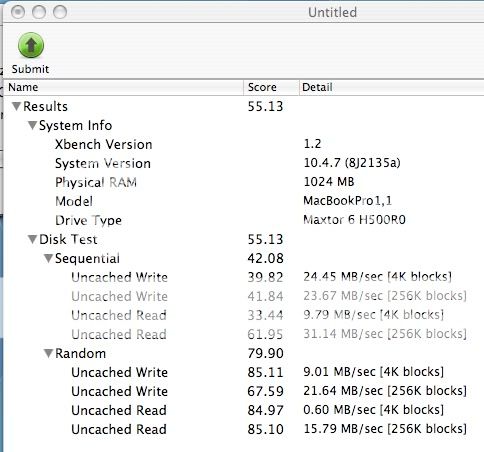The height and width of the screenshot is (452, 484).
Task: Select Sequential Uncached Read 256K blocks row
Action: [244, 334]
